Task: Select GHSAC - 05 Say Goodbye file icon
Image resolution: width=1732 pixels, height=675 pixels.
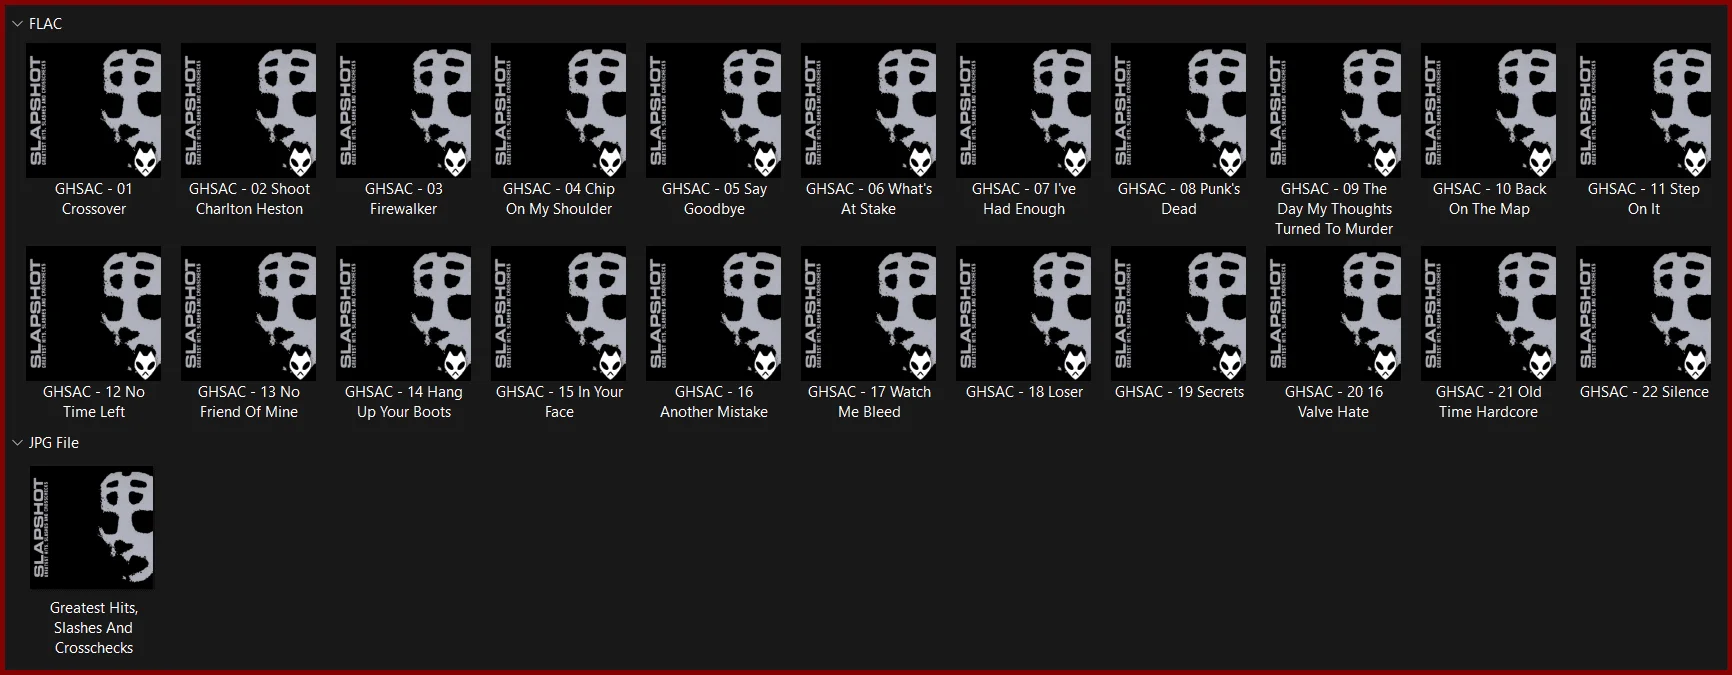Action: [x=714, y=110]
